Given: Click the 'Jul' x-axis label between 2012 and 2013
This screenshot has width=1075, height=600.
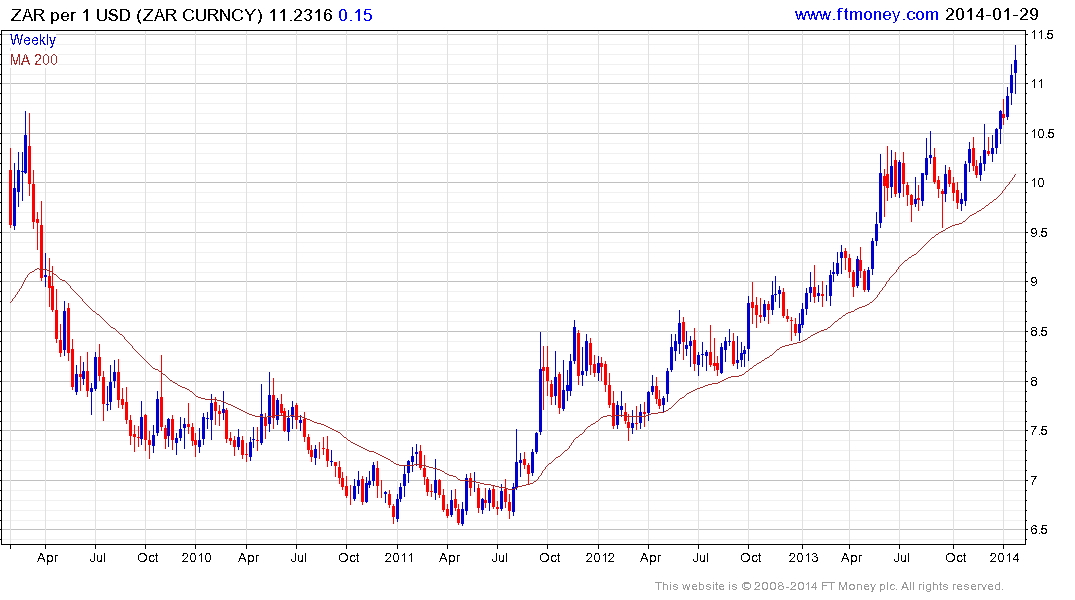Looking at the screenshot, I should (x=700, y=557).
